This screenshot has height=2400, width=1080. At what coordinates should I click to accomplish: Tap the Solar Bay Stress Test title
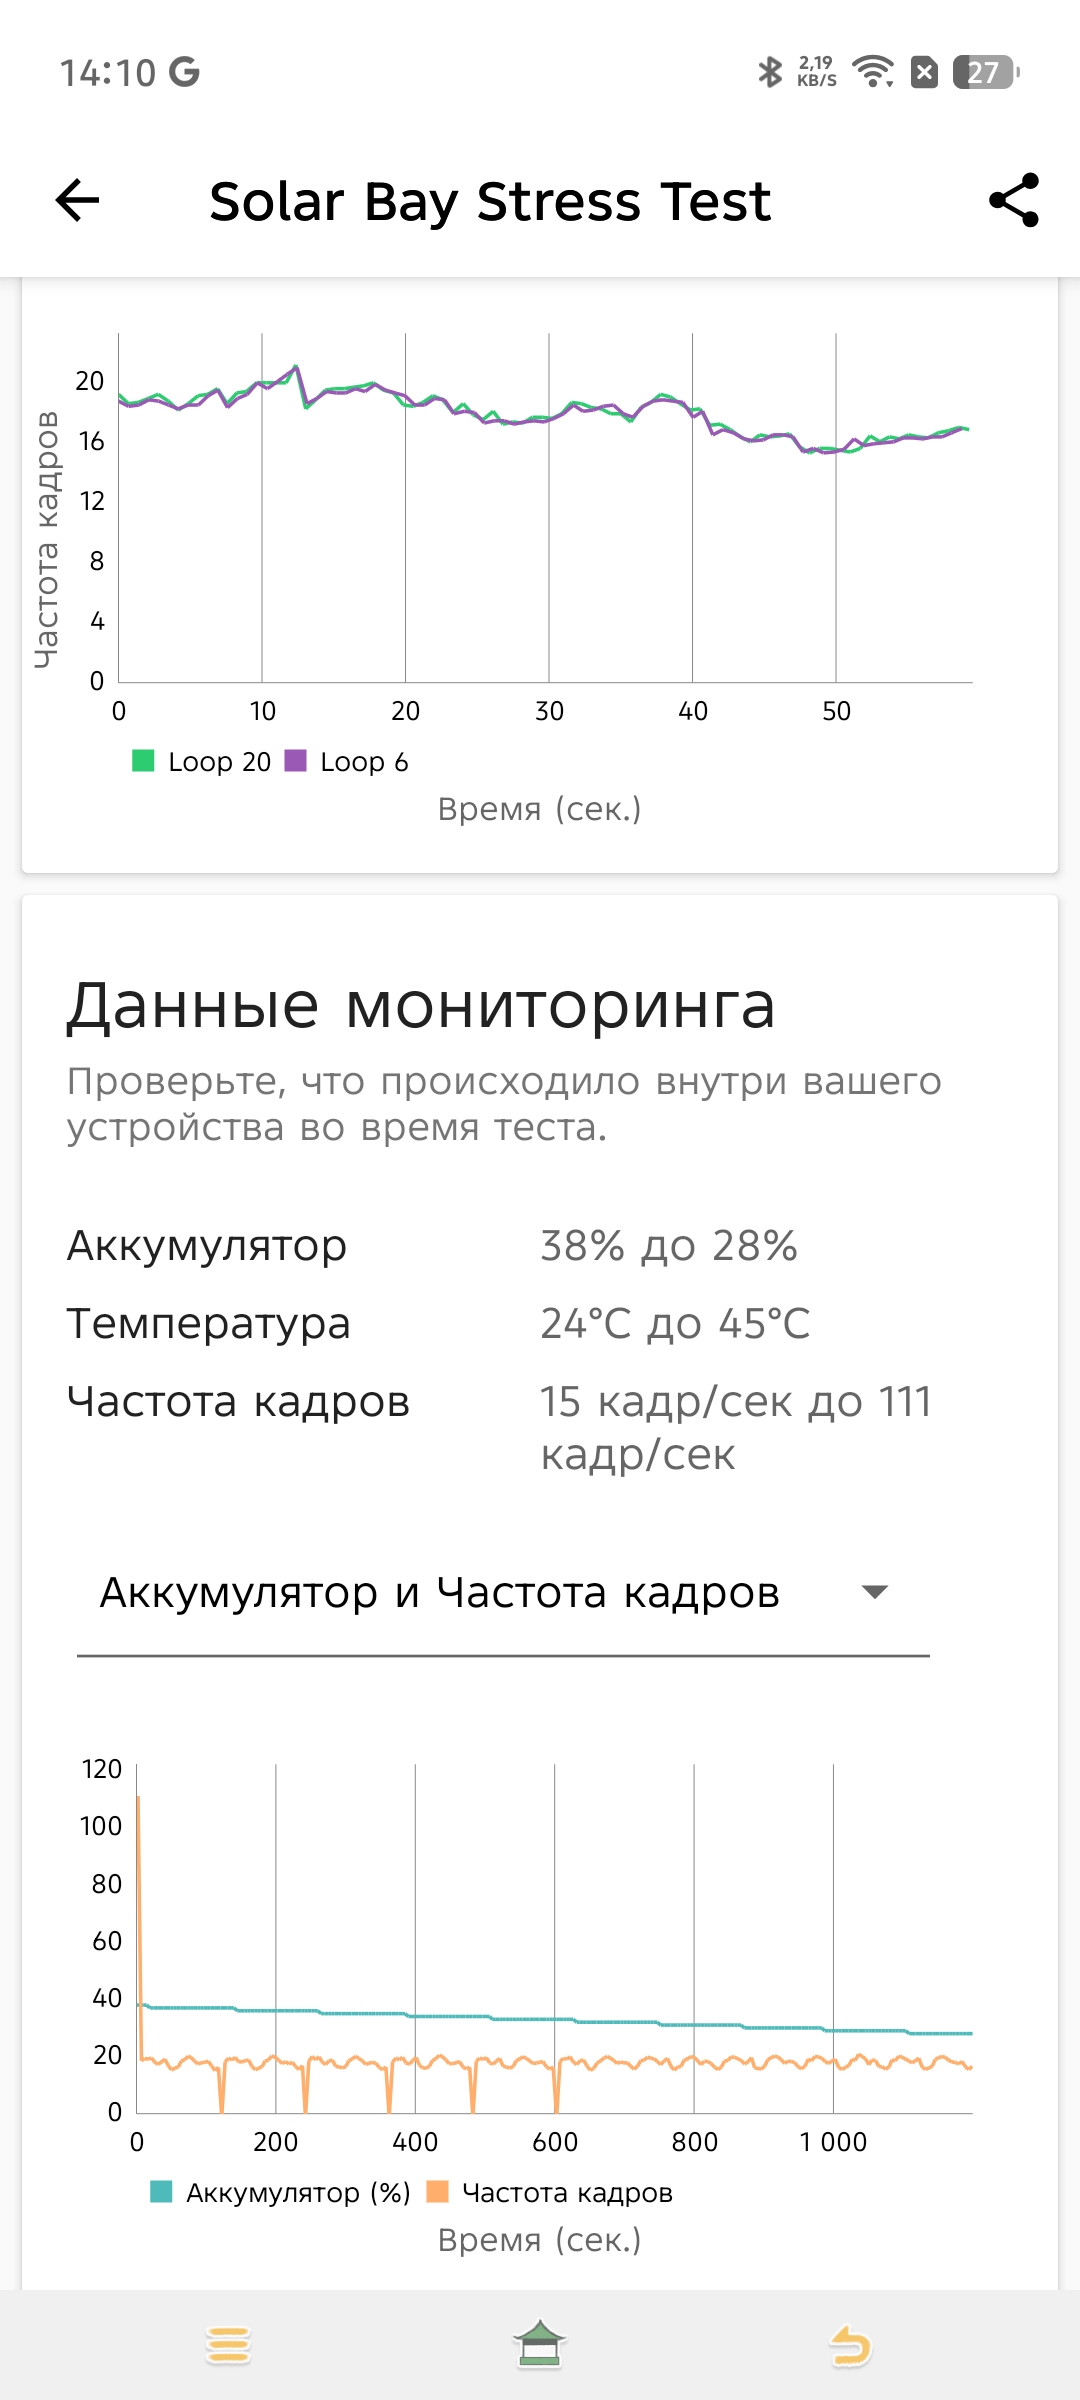pos(490,201)
